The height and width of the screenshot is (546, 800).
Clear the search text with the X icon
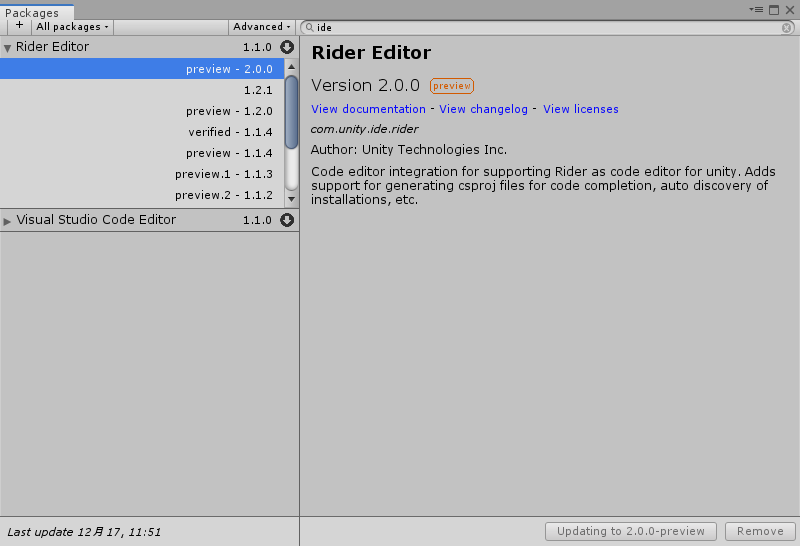(787, 28)
